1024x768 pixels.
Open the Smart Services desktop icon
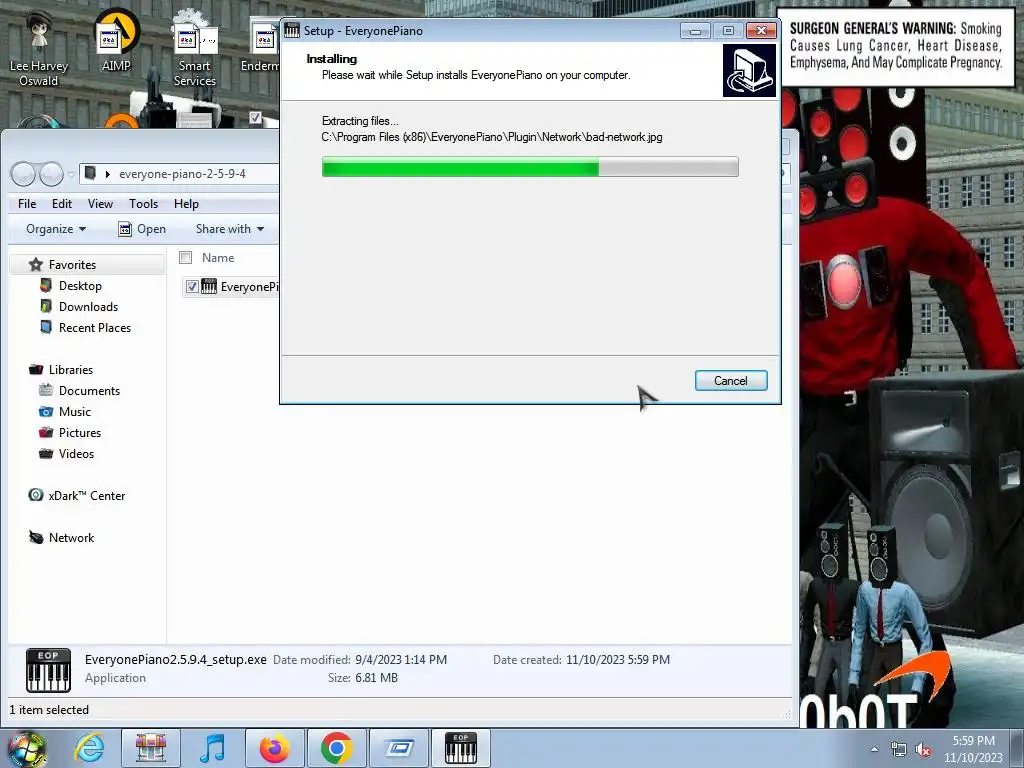[195, 48]
